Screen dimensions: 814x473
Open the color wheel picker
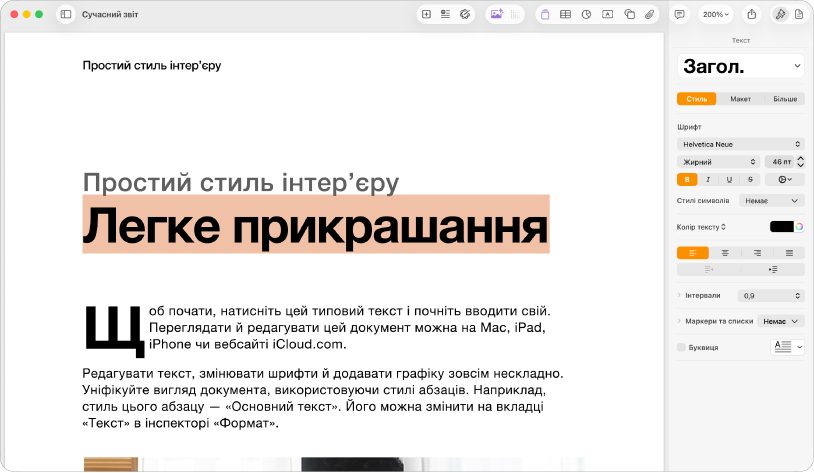click(799, 226)
